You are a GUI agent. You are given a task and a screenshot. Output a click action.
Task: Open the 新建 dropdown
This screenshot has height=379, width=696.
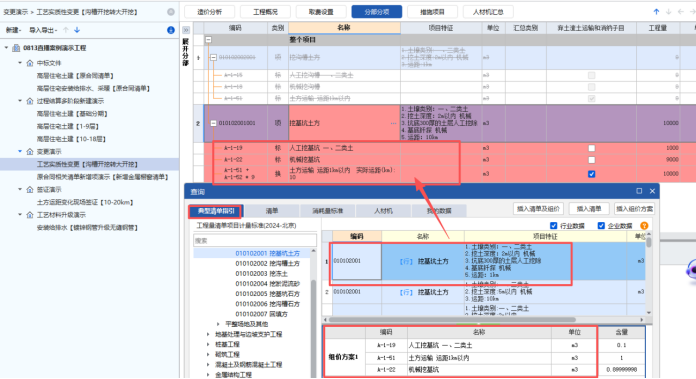pyautogui.click(x=13, y=30)
